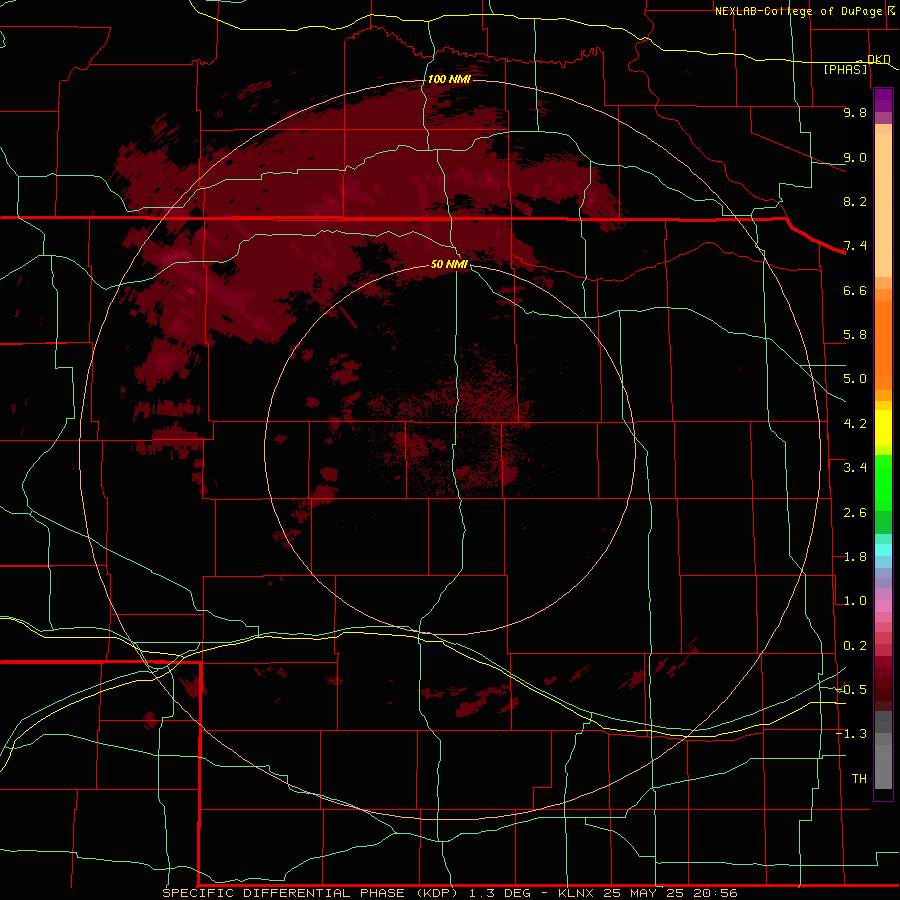This screenshot has height=900, width=900.
Task: Click the 9.0 value on the scale
Action: pos(855,157)
